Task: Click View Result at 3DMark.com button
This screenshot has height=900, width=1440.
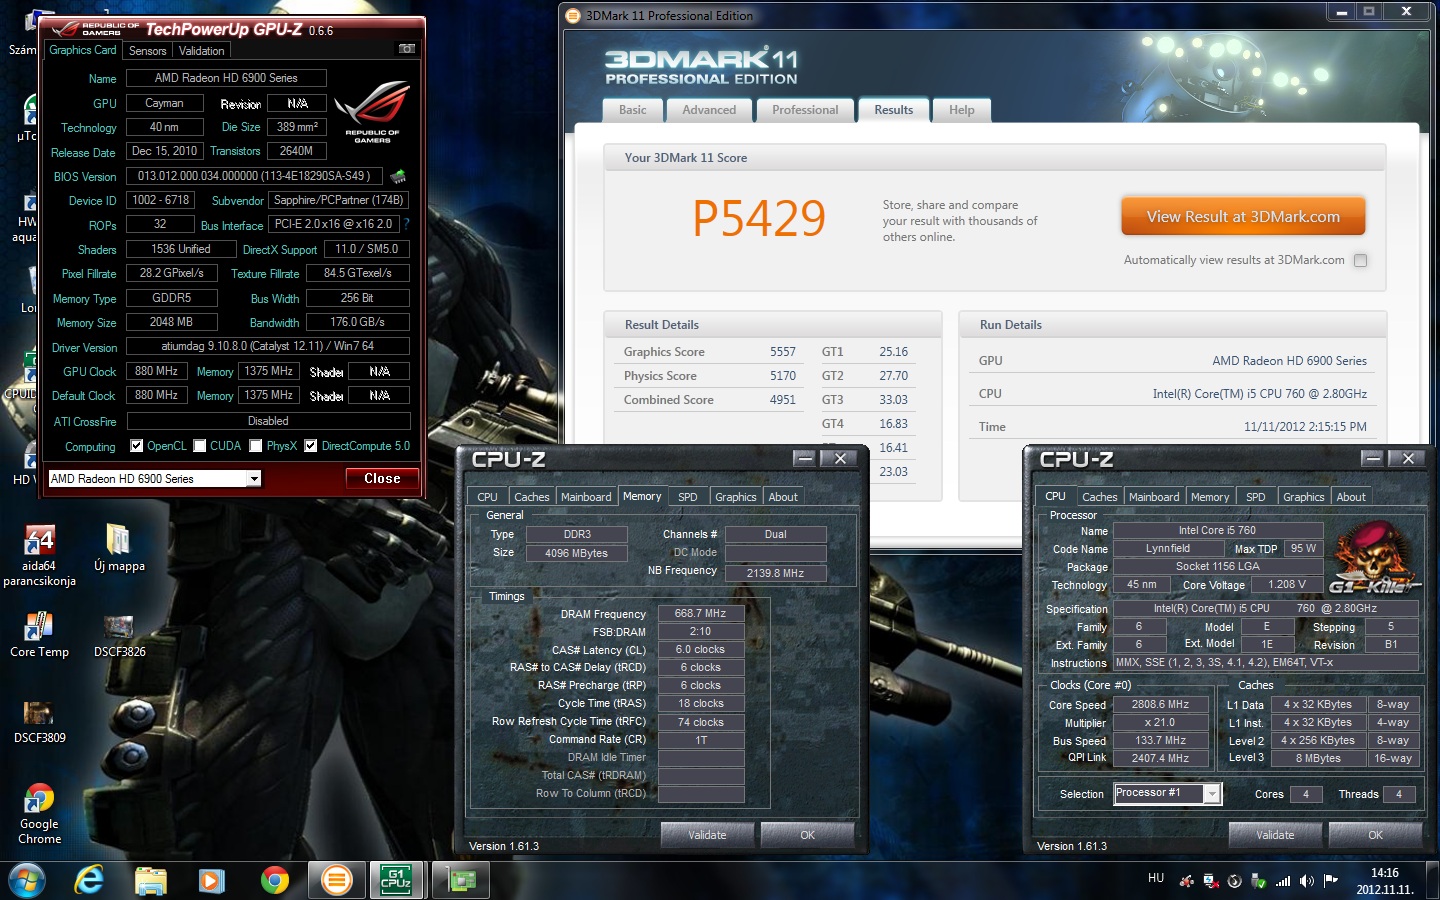Action: [1243, 216]
